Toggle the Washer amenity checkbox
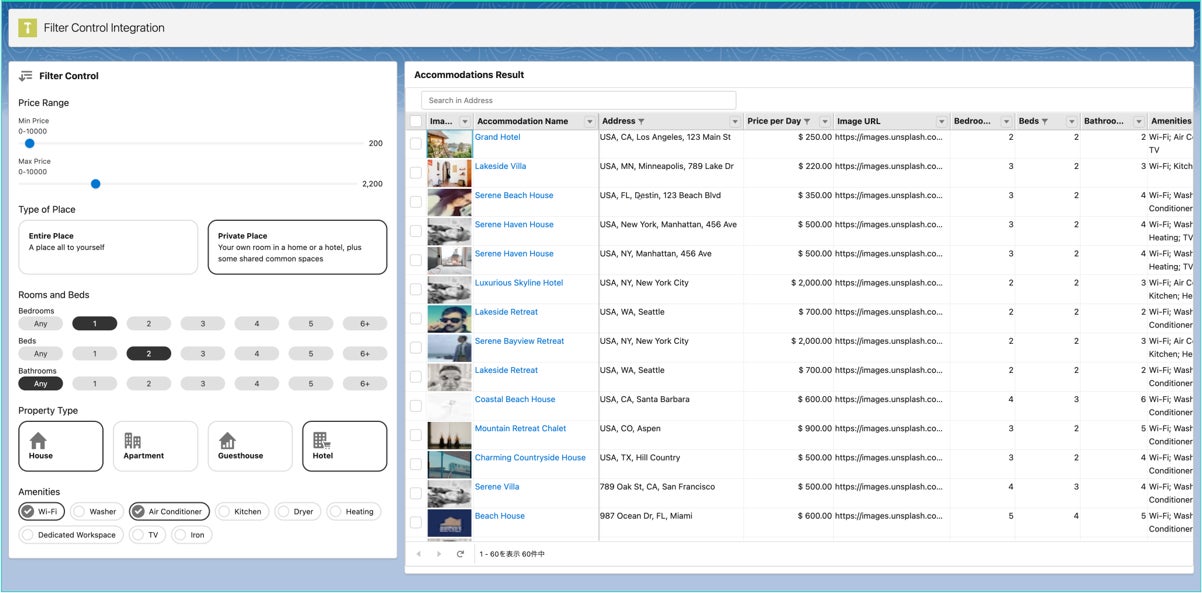 pyautogui.click(x=79, y=511)
